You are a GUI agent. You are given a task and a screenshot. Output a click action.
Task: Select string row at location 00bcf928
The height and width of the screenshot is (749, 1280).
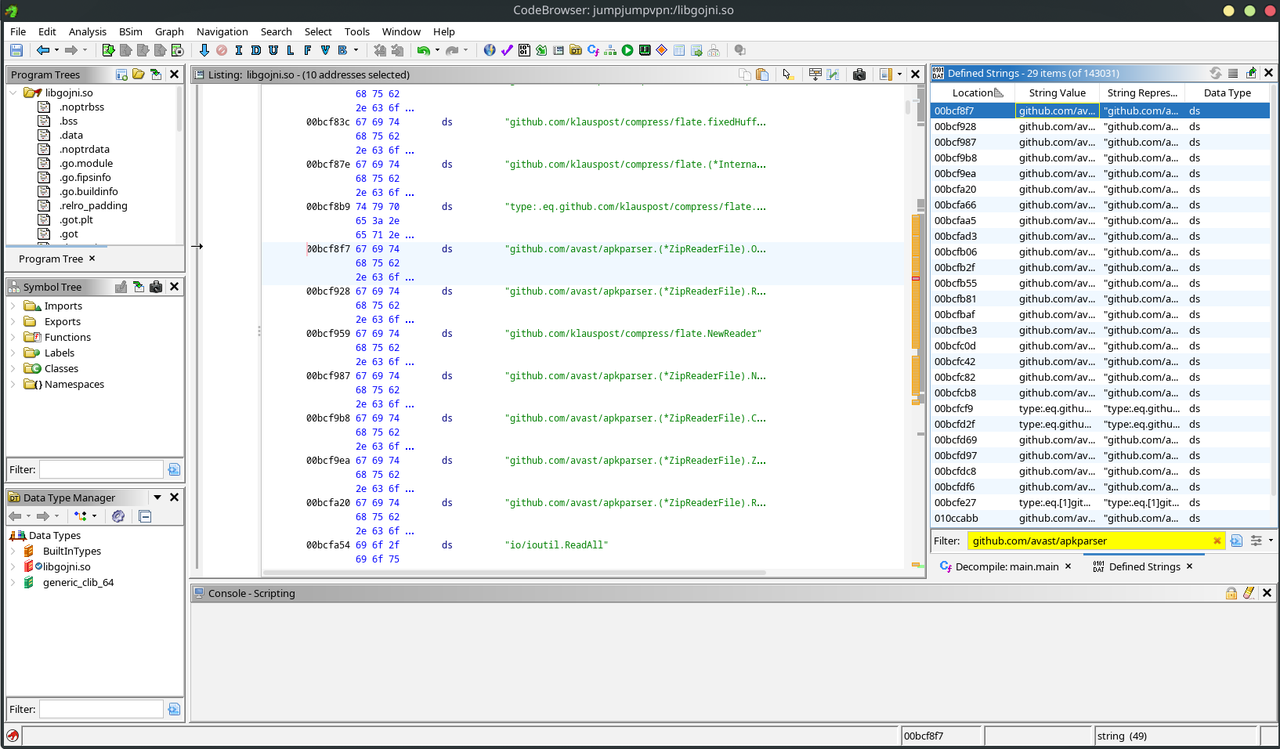point(1101,126)
